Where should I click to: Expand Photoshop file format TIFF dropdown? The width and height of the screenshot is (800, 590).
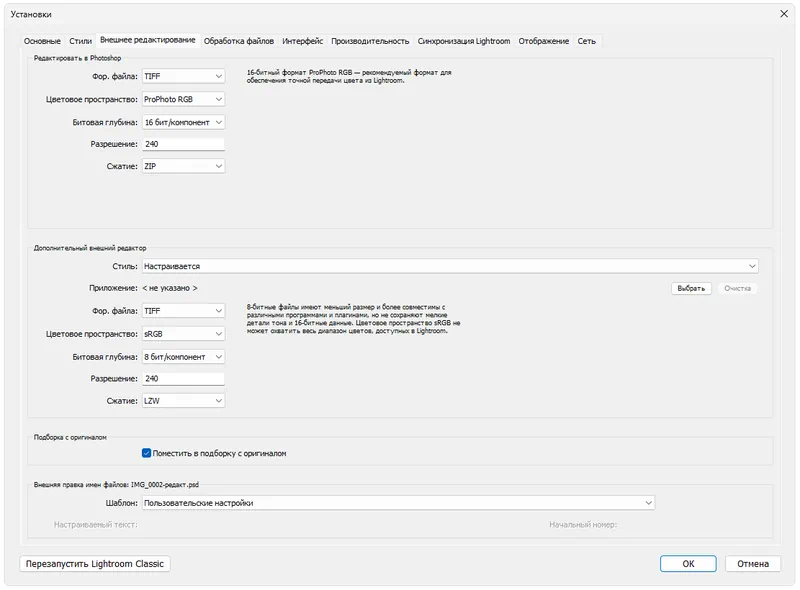point(183,76)
